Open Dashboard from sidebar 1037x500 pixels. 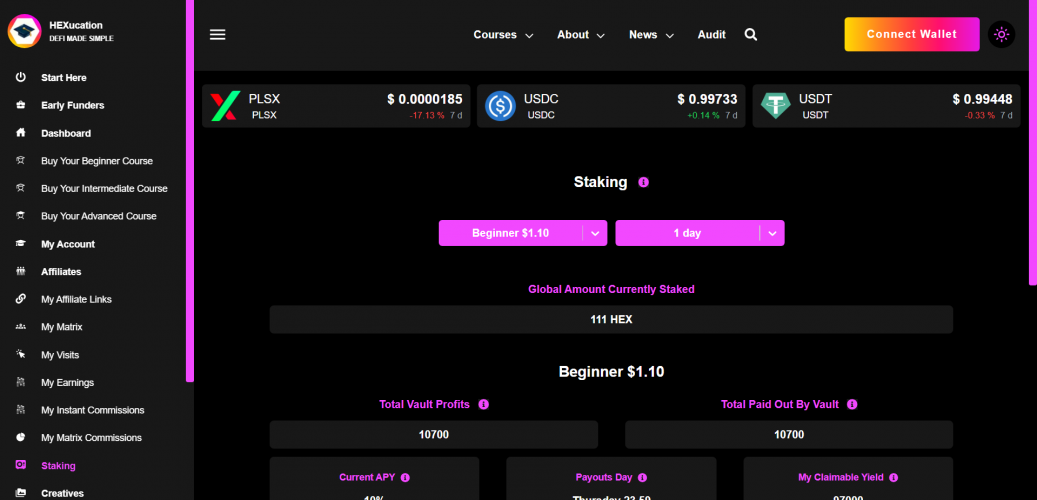pyautogui.click(x=66, y=133)
